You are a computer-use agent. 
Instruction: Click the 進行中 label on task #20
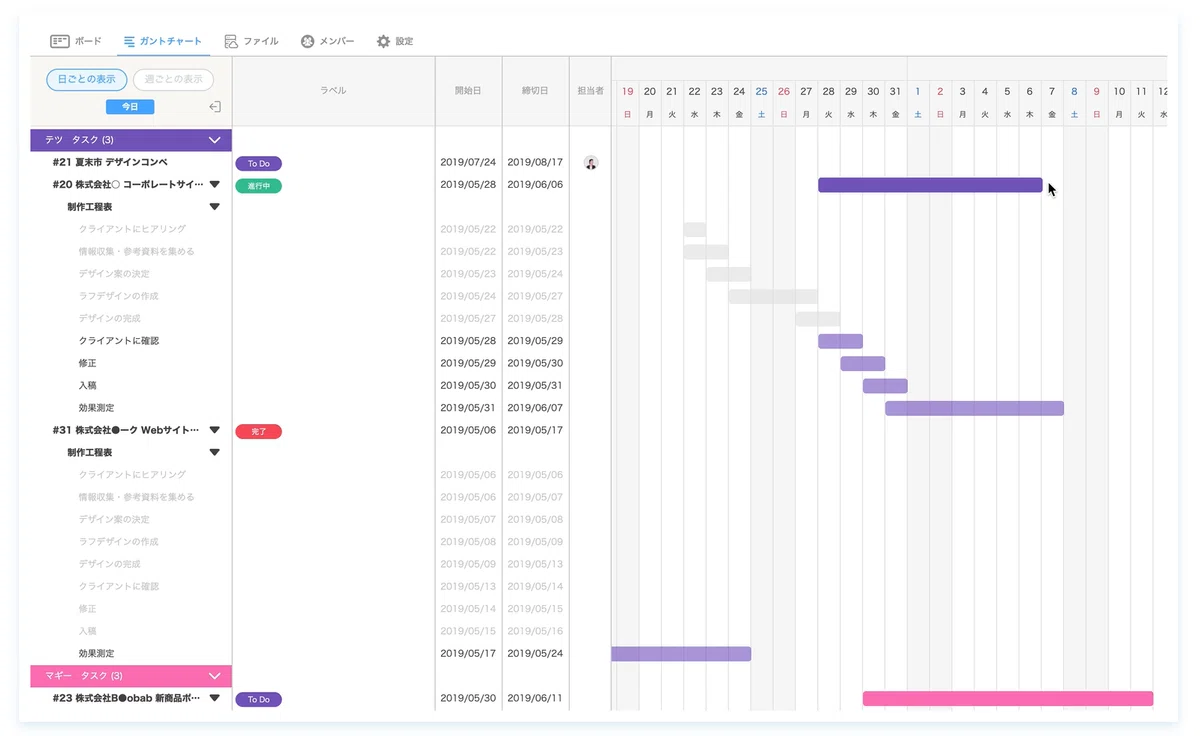pos(259,186)
